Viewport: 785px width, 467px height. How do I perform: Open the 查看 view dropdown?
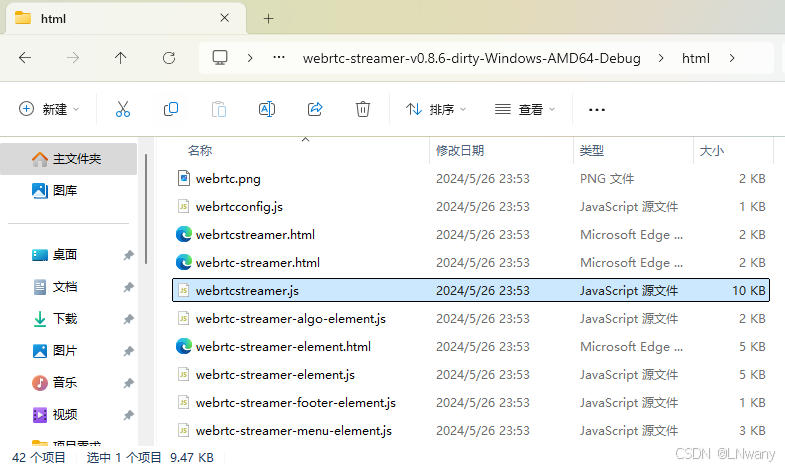[x=525, y=109]
